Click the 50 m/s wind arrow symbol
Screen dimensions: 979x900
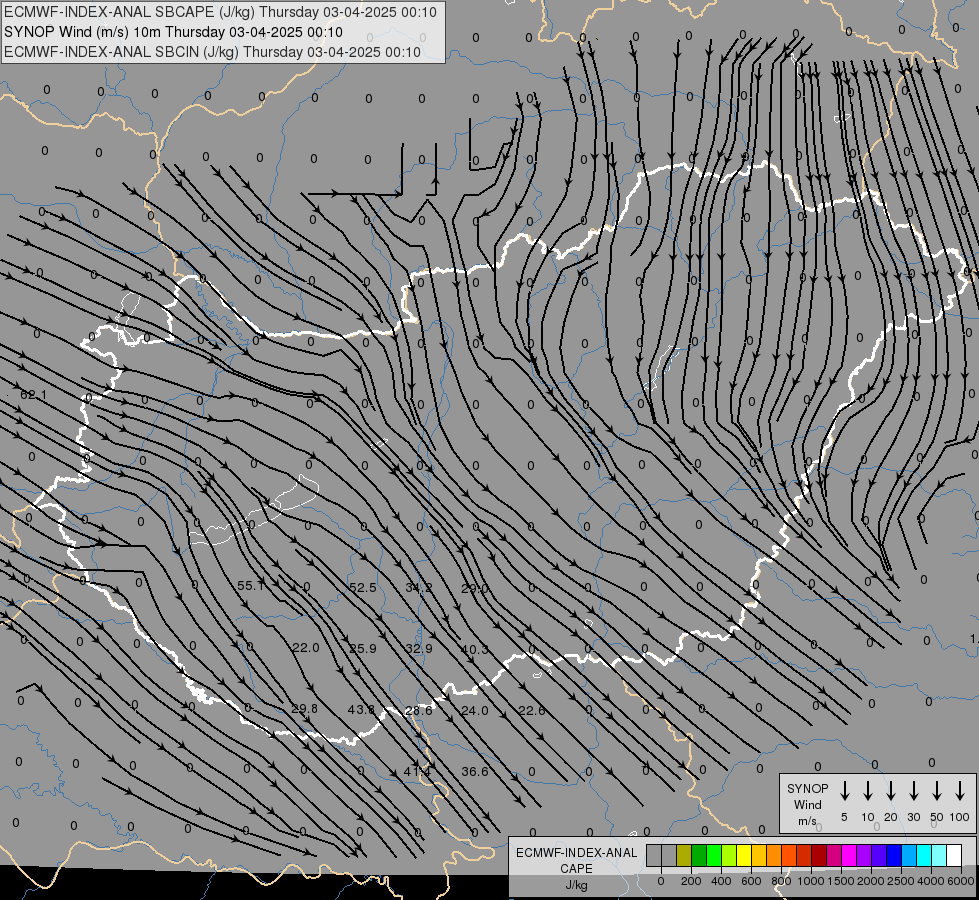pos(937,791)
